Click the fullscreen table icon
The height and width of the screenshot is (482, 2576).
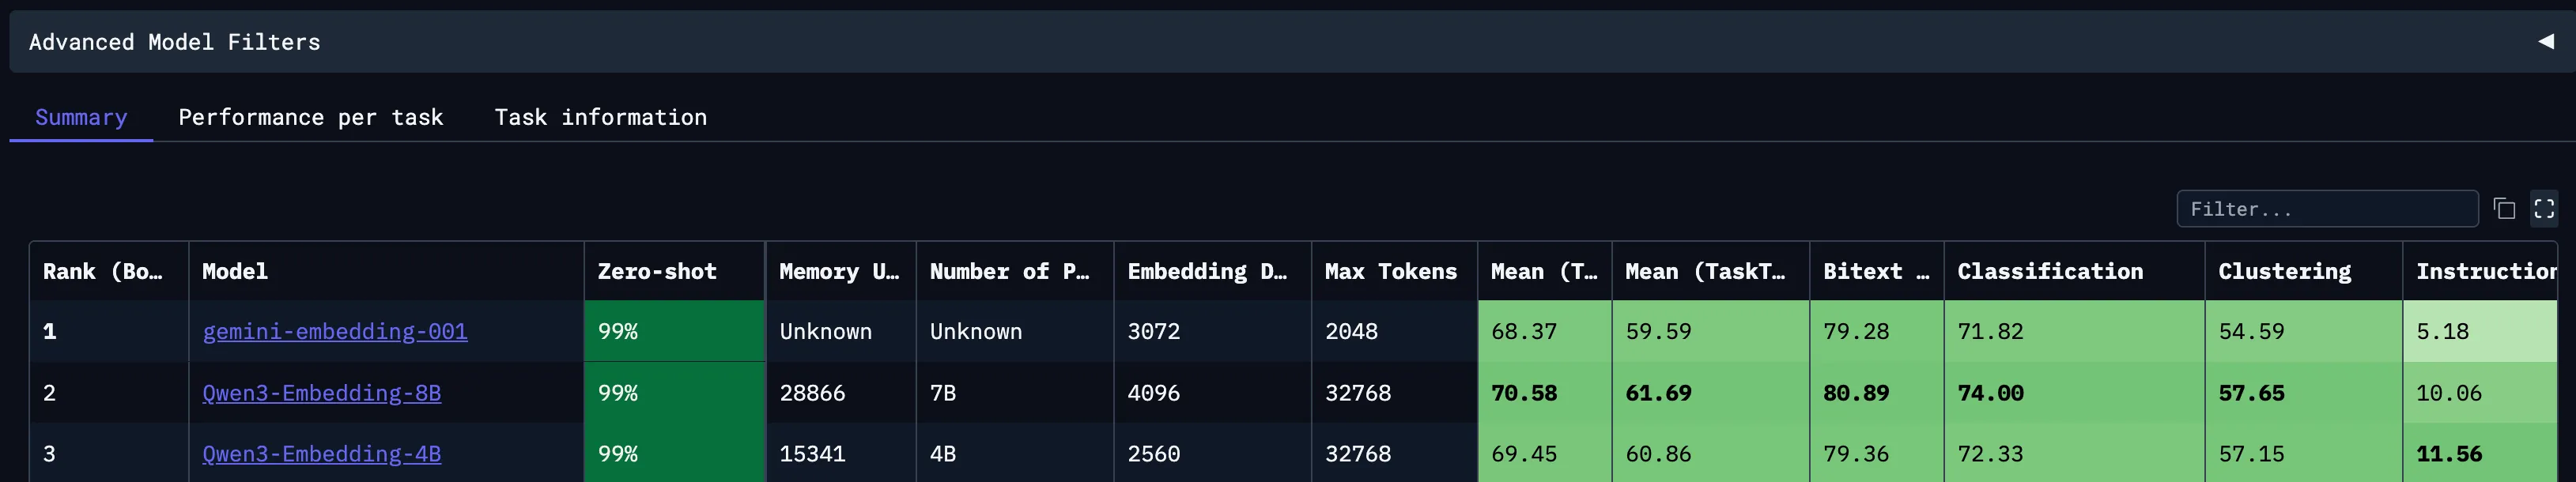[x=2544, y=208]
